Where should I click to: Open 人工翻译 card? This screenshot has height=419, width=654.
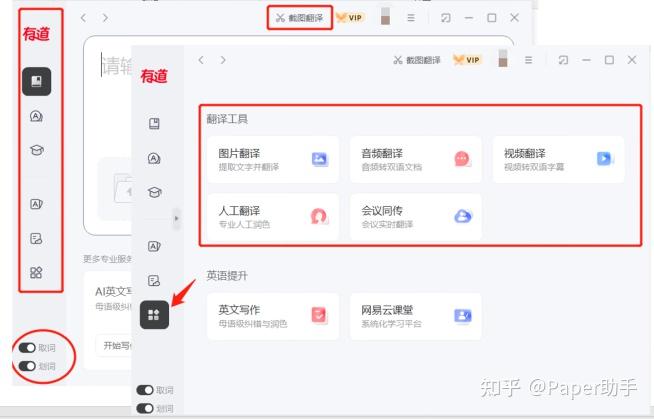[273, 217]
